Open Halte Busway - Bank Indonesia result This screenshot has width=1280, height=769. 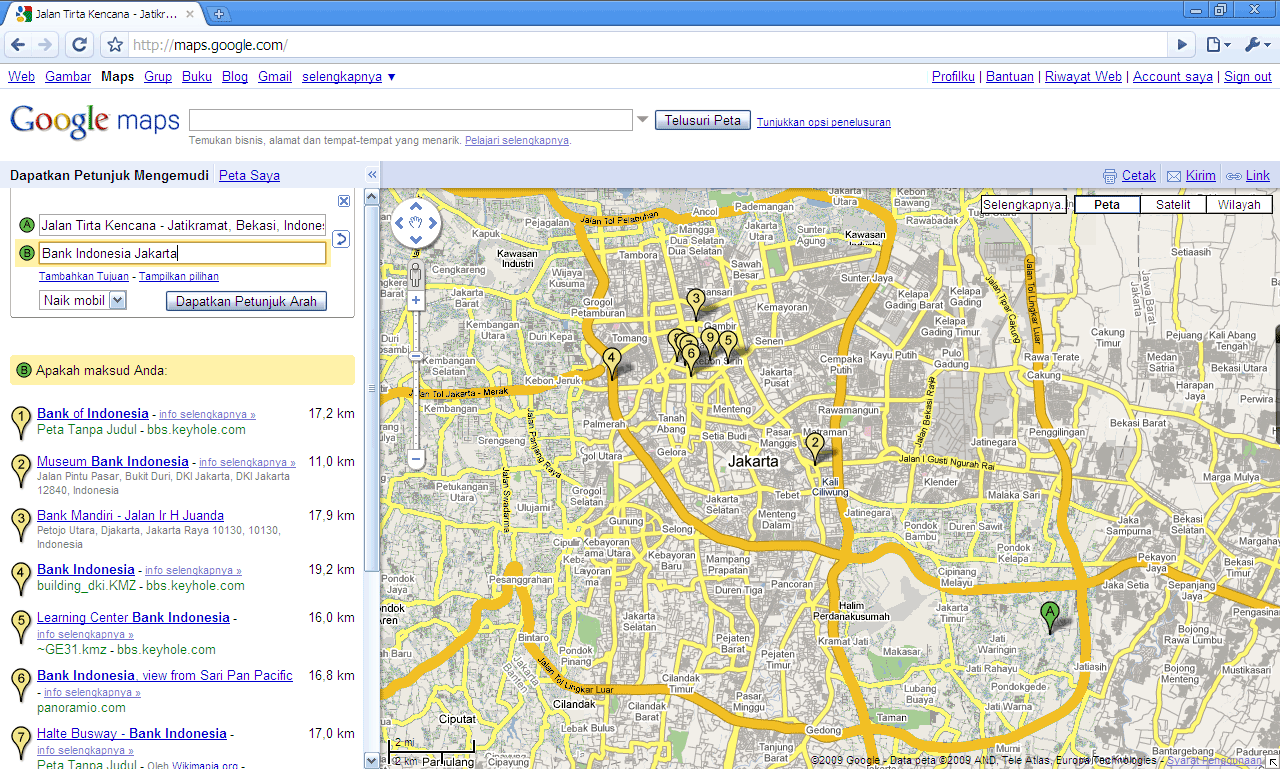[x=132, y=734]
